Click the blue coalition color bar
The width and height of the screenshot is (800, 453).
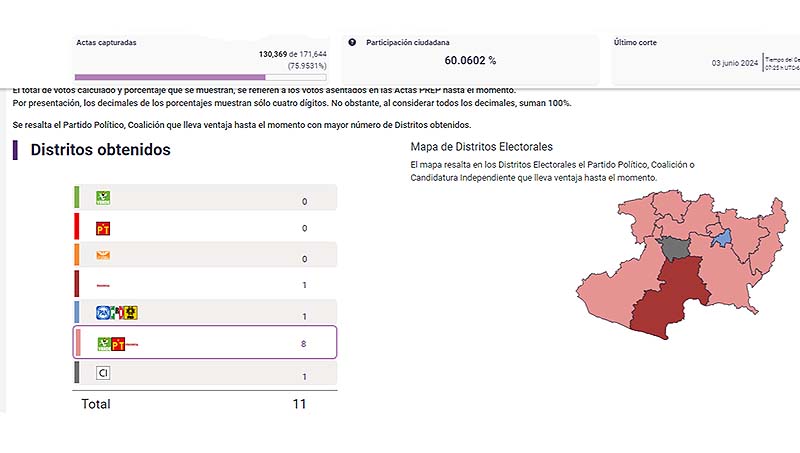77,313
